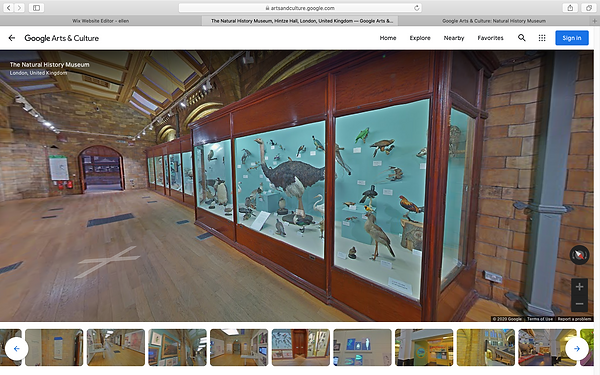
Task: Switch to the Wix Website Editor tab
Action: pos(101,21)
